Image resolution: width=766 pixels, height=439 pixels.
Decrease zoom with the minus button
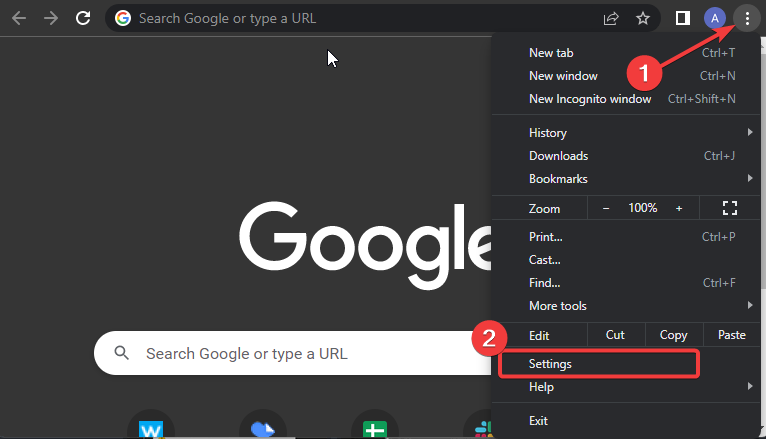click(x=606, y=209)
